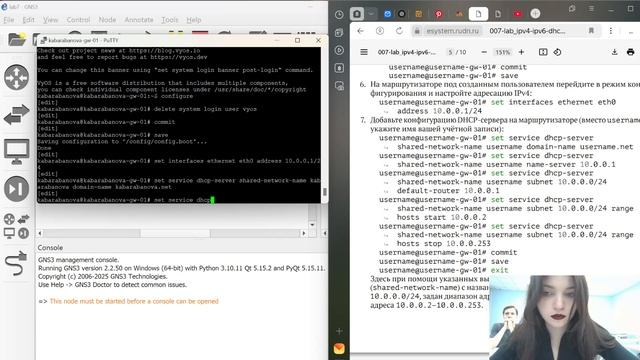Browse routers in GNS3 device panel

[x=16, y=77]
